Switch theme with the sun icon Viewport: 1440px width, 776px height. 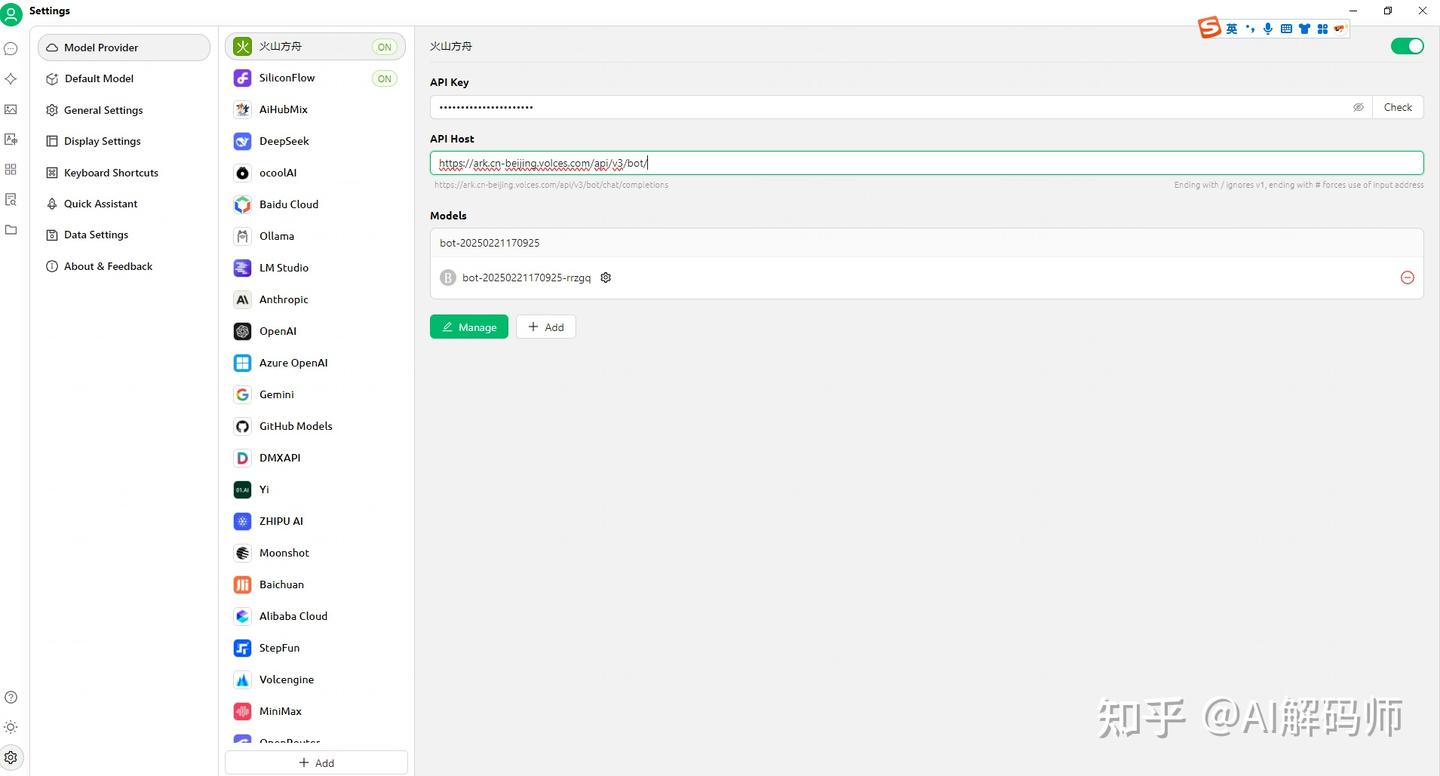(x=11, y=727)
